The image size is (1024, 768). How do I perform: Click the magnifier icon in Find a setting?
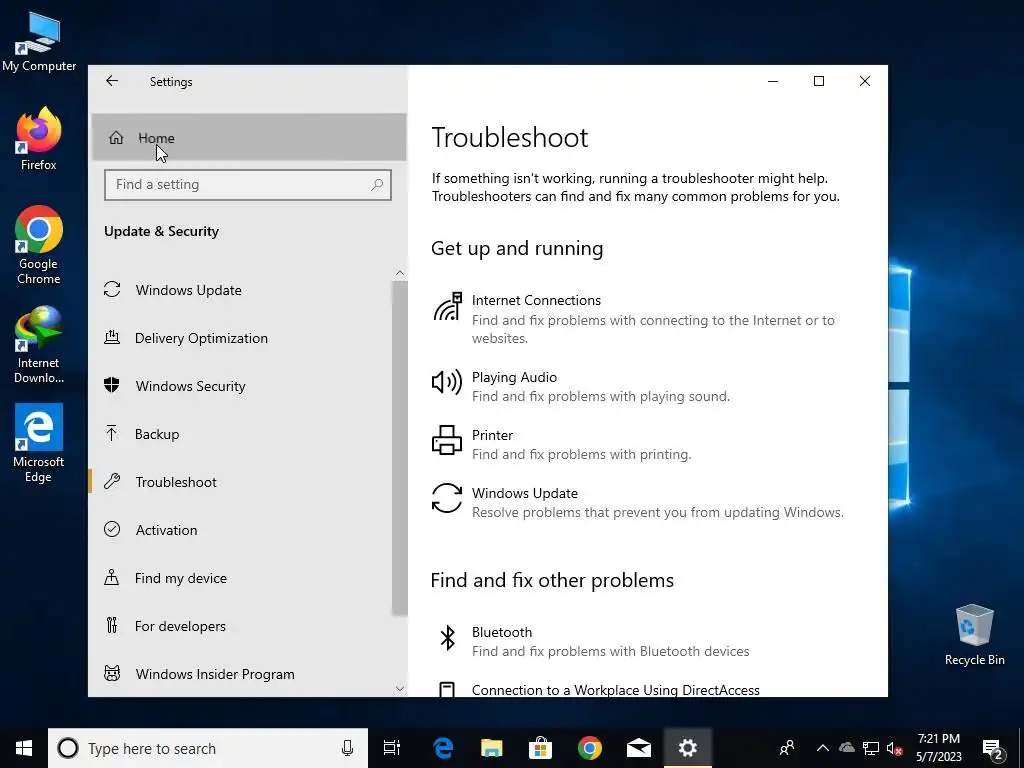[377, 185]
